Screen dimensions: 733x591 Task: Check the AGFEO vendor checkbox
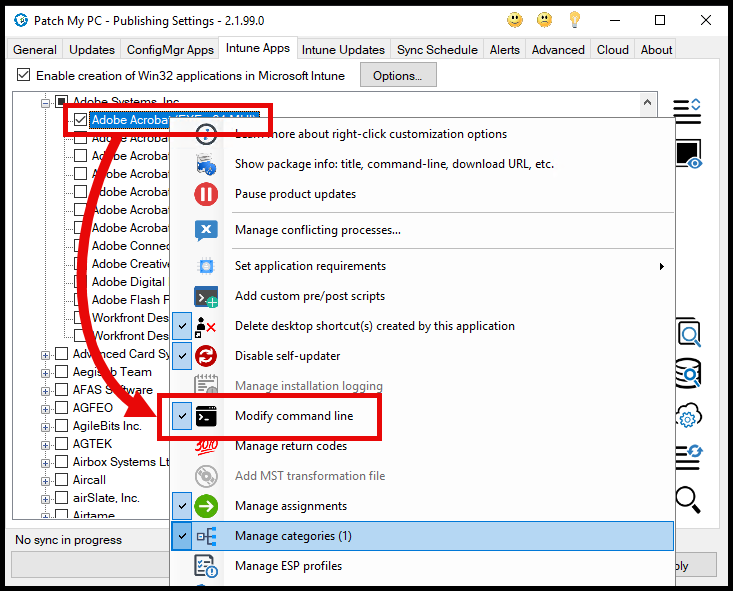click(x=62, y=407)
